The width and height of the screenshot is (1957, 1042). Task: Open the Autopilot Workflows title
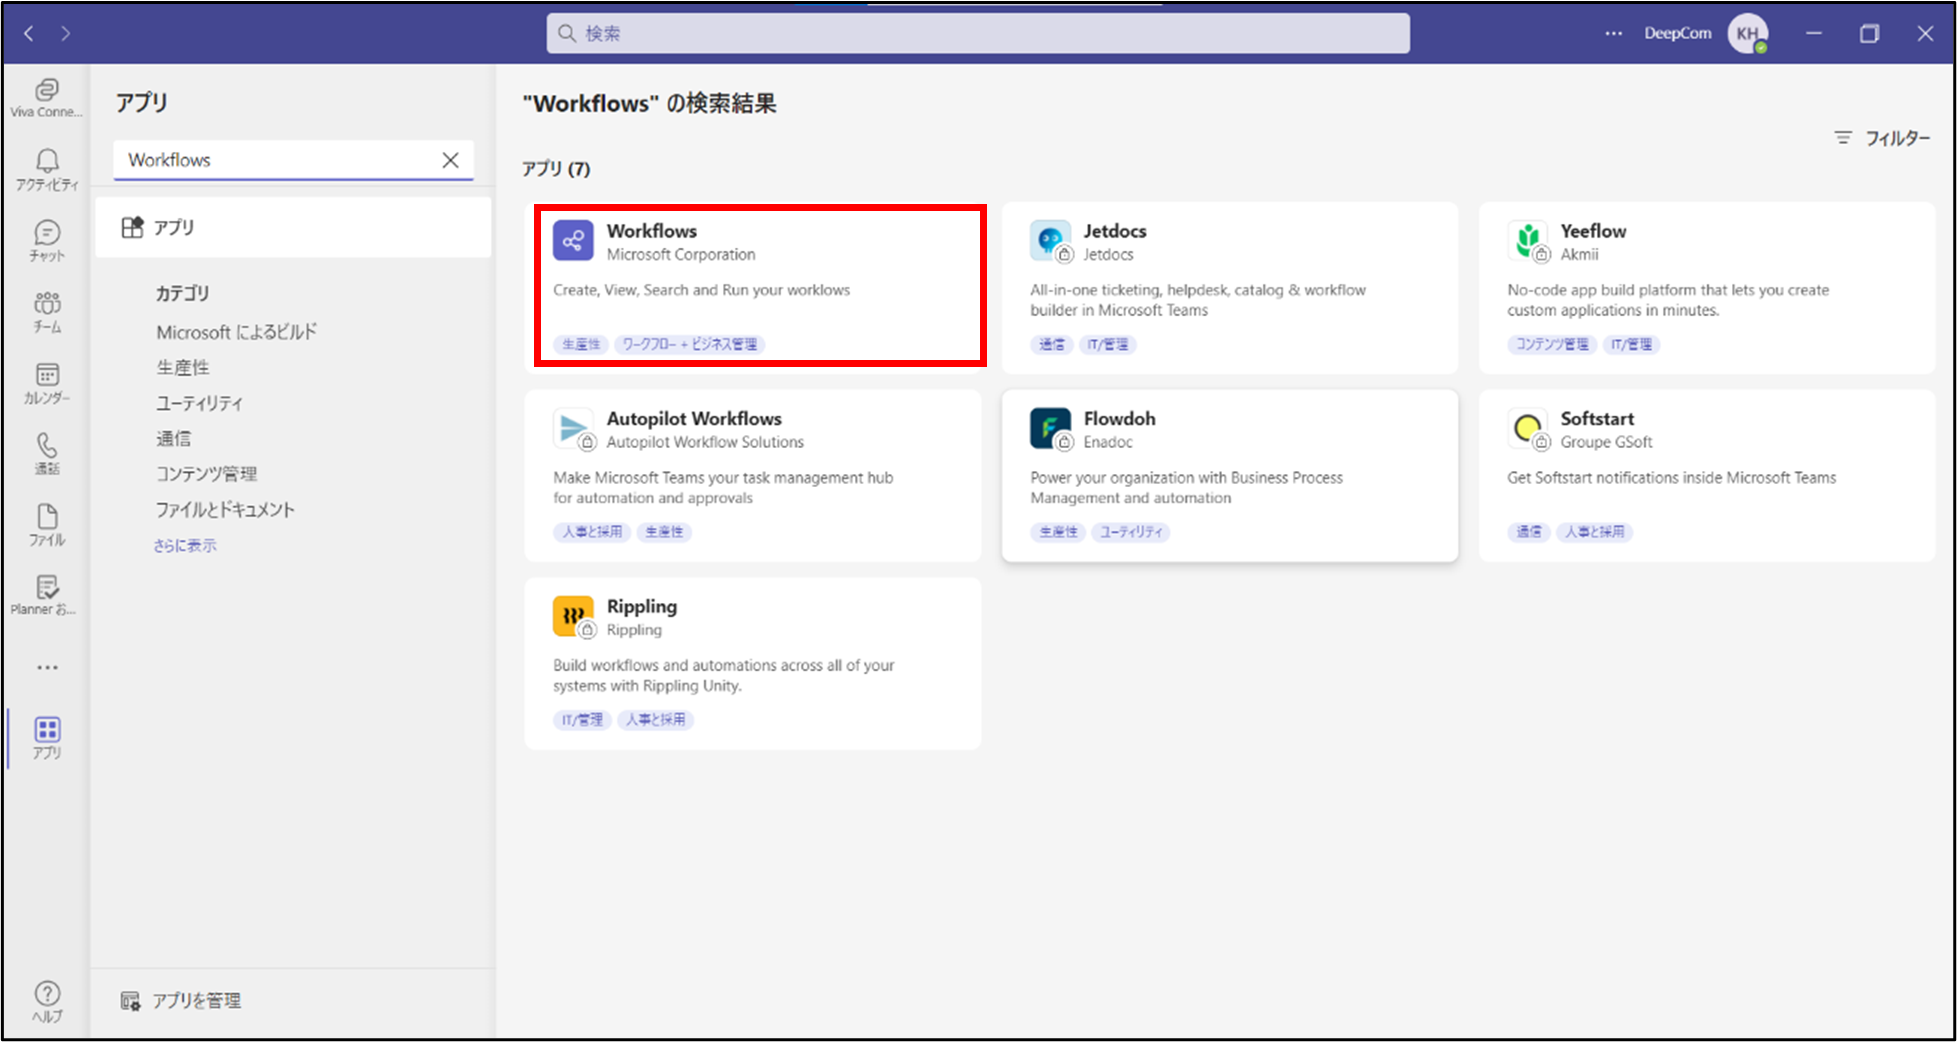694,419
